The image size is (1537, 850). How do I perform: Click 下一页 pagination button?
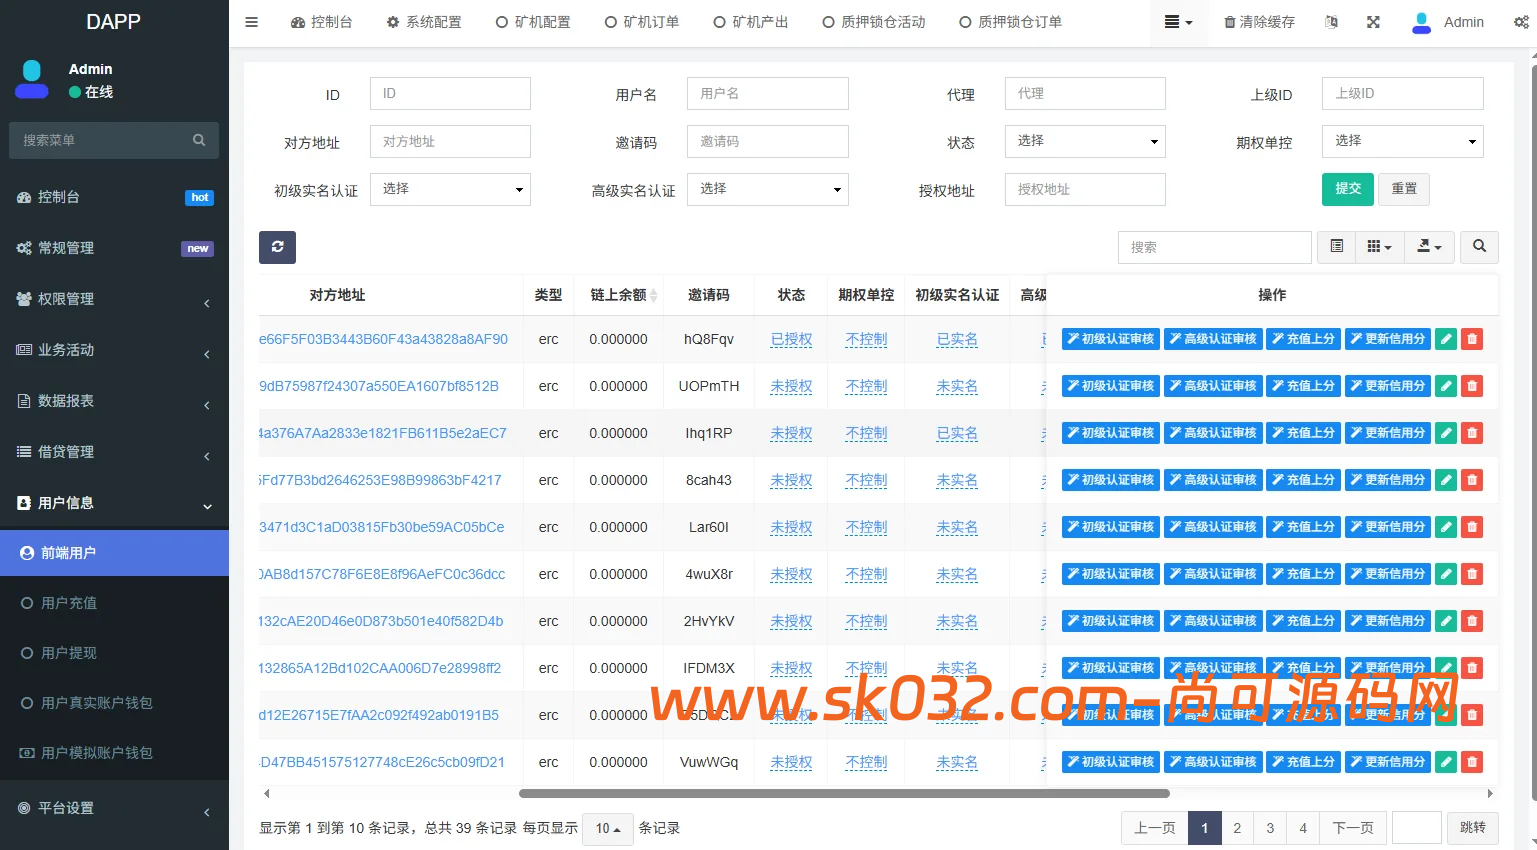click(x=1353, y=828)
